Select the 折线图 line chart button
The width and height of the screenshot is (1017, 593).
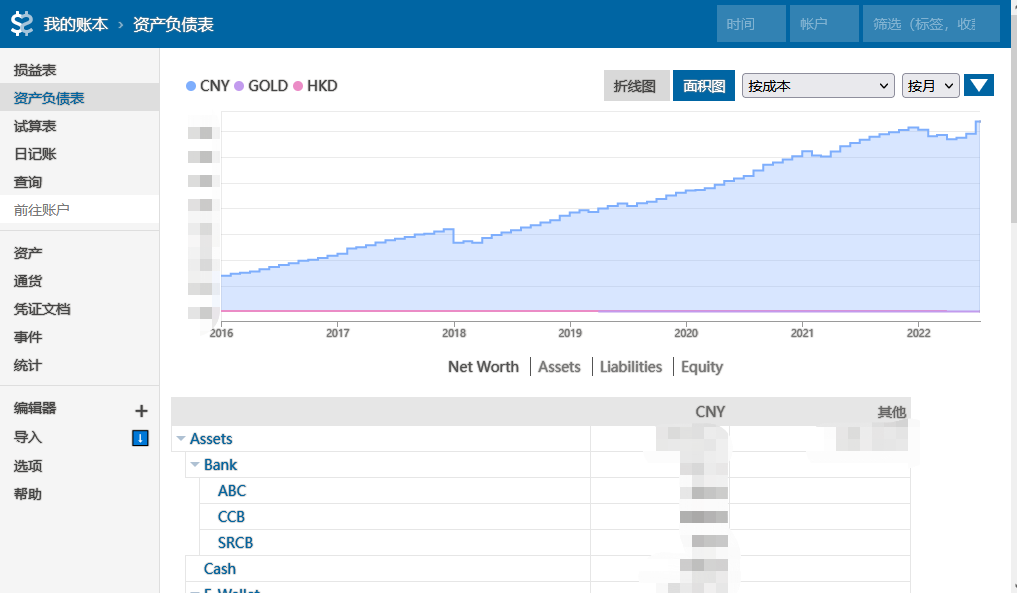pyautogui.click(x=636, y=86)
